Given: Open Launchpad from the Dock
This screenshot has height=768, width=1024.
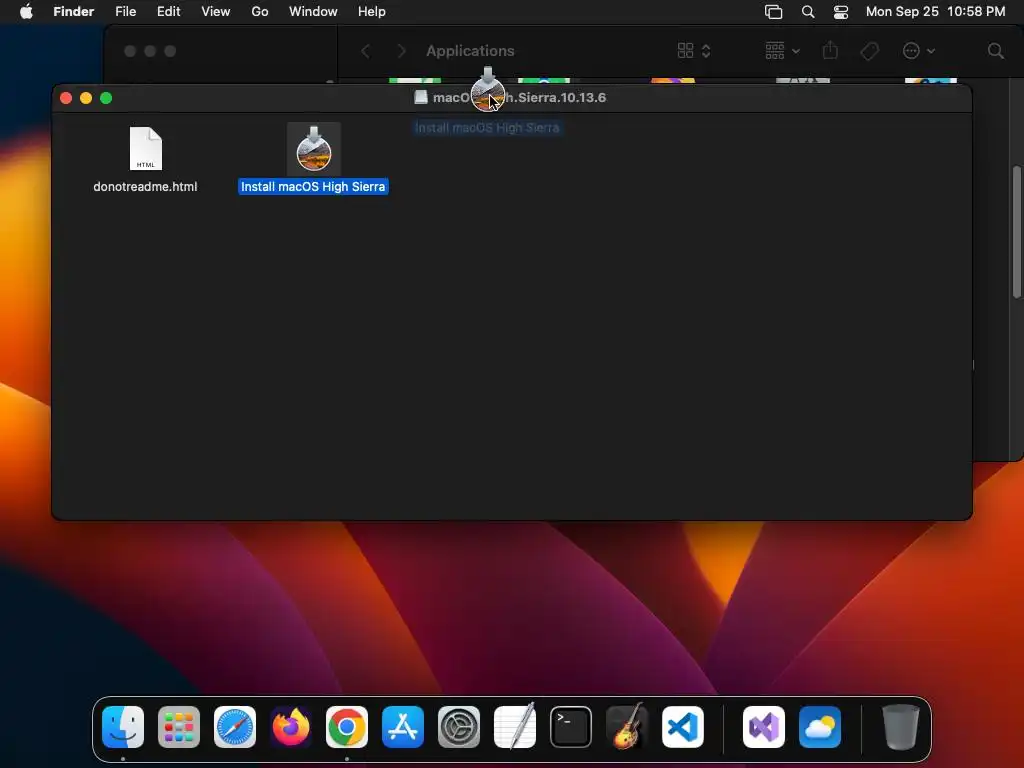Looking at the screenshot, I should (179, 727).
